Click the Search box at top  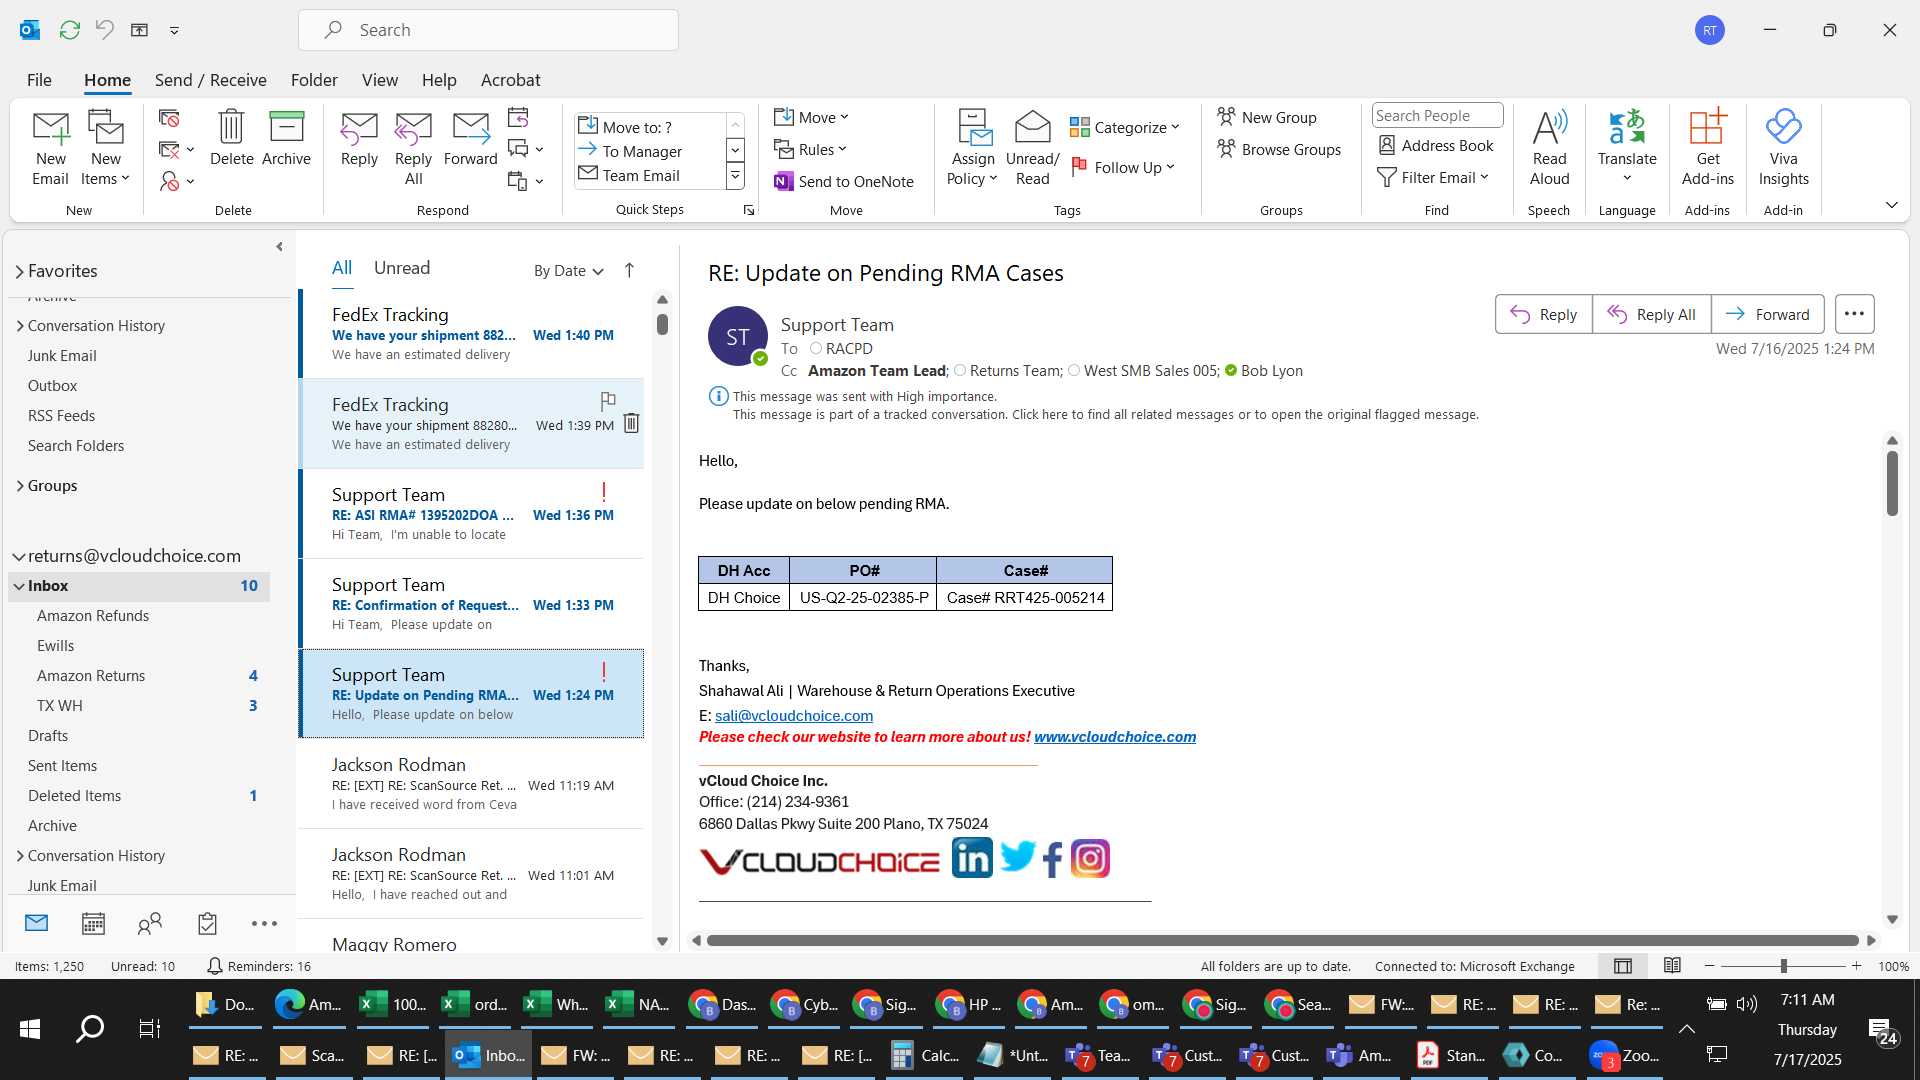[488, 30]
